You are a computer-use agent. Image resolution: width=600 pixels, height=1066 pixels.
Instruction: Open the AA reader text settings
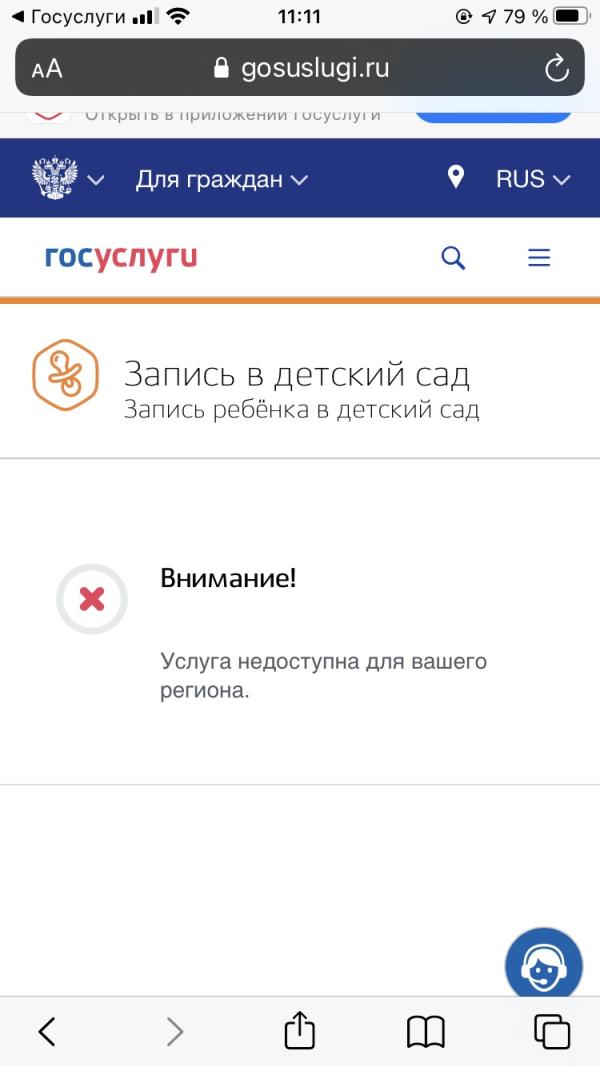(47, 69)
